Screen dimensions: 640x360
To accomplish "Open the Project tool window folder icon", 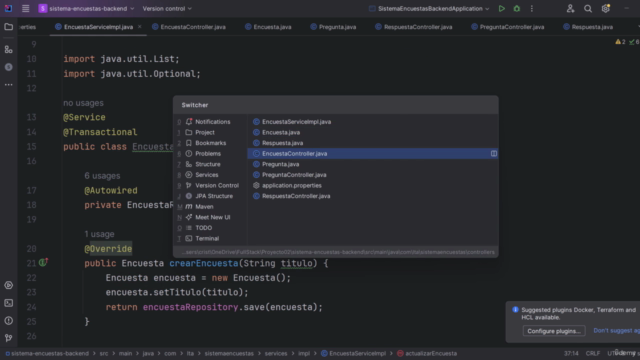I will click(x=8, y=27).
